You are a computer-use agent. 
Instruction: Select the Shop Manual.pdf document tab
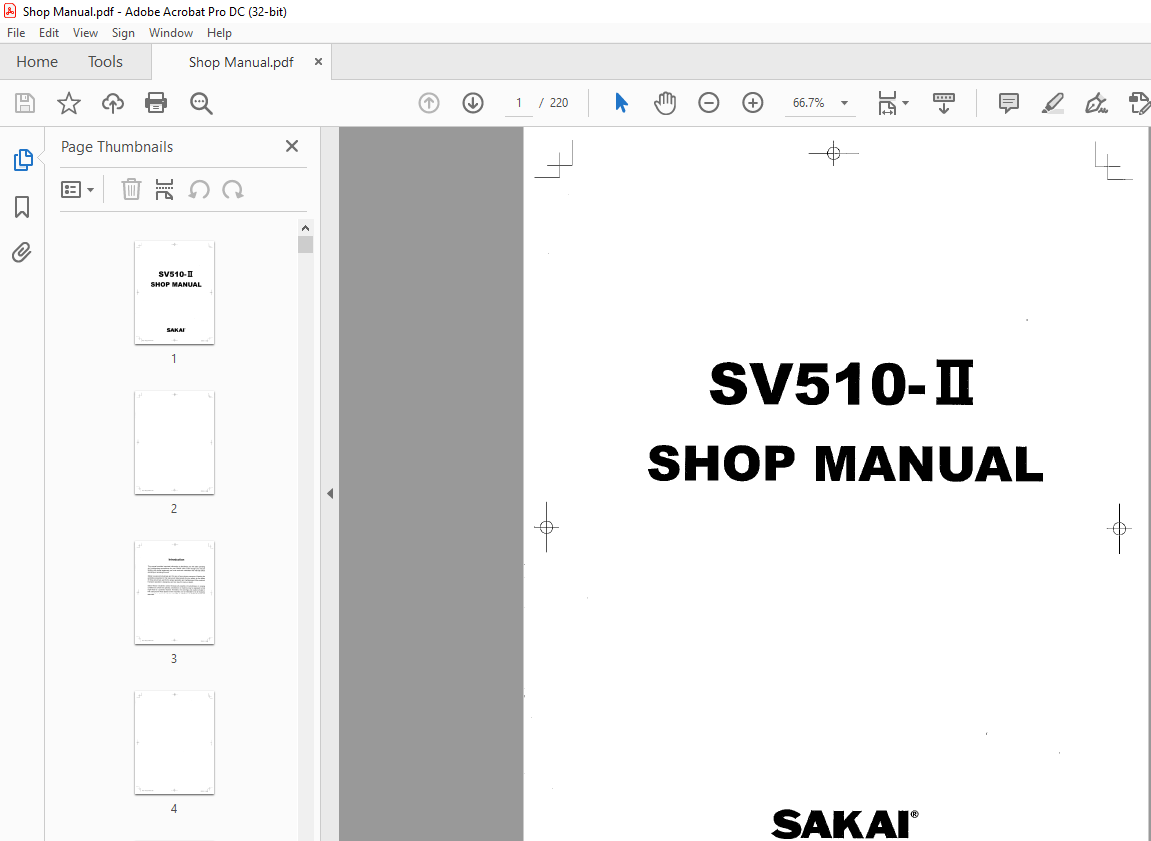pyautogui.click(x=241, y=62)
